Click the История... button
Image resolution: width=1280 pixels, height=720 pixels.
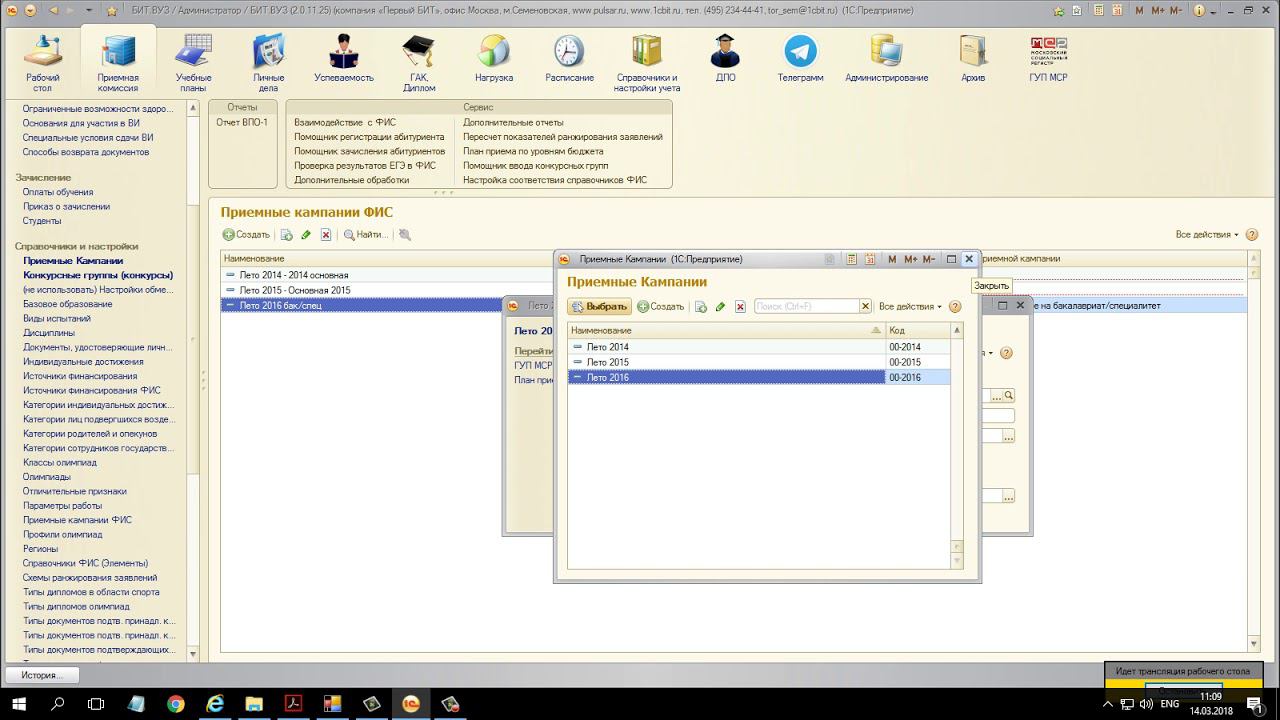tap(42, 675)
